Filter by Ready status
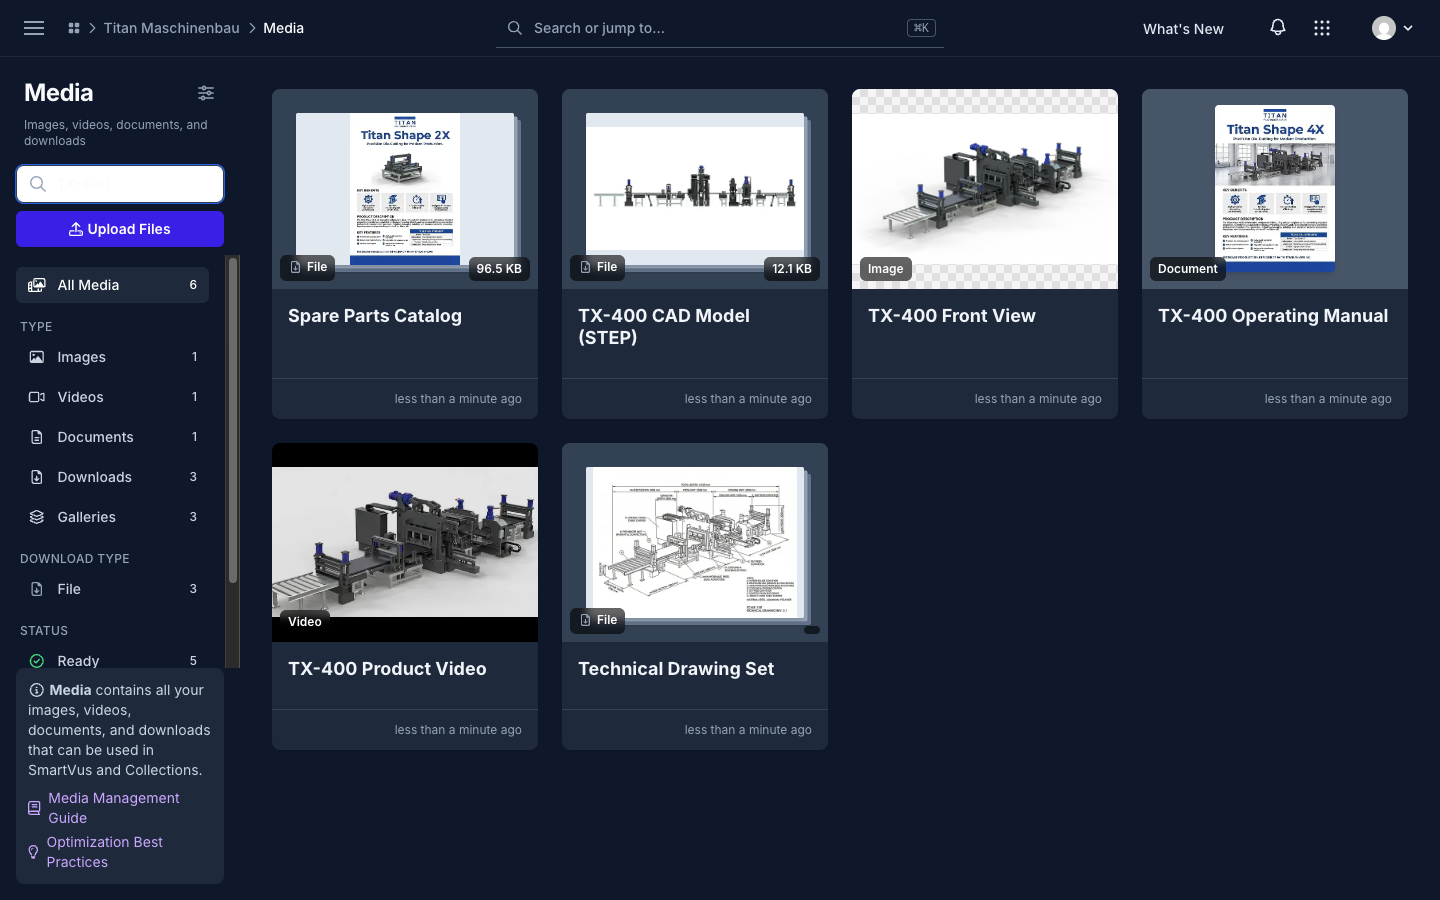Screen dimensions: 1440x900 click(112, 660)
